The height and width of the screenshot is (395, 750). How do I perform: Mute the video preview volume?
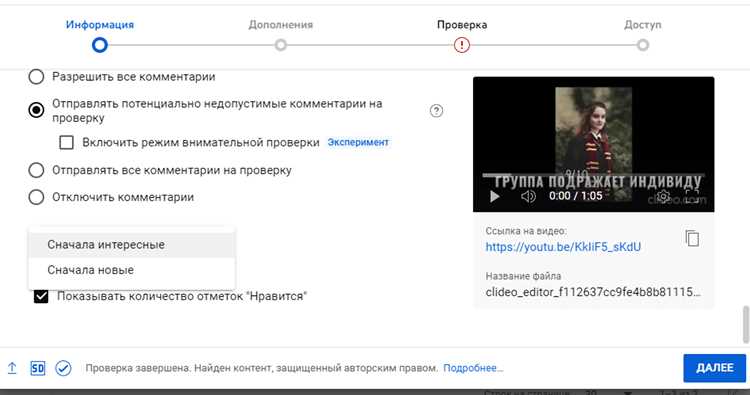[528, 196]
